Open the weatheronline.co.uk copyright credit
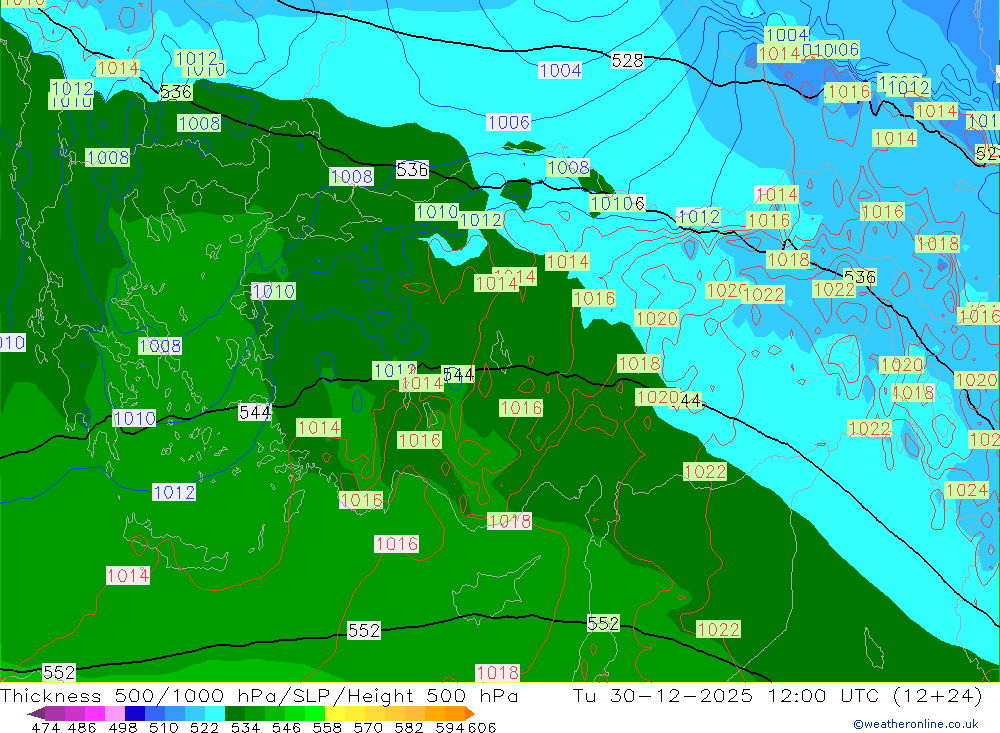Viewport: 1000px width, 733px height. 916,724
